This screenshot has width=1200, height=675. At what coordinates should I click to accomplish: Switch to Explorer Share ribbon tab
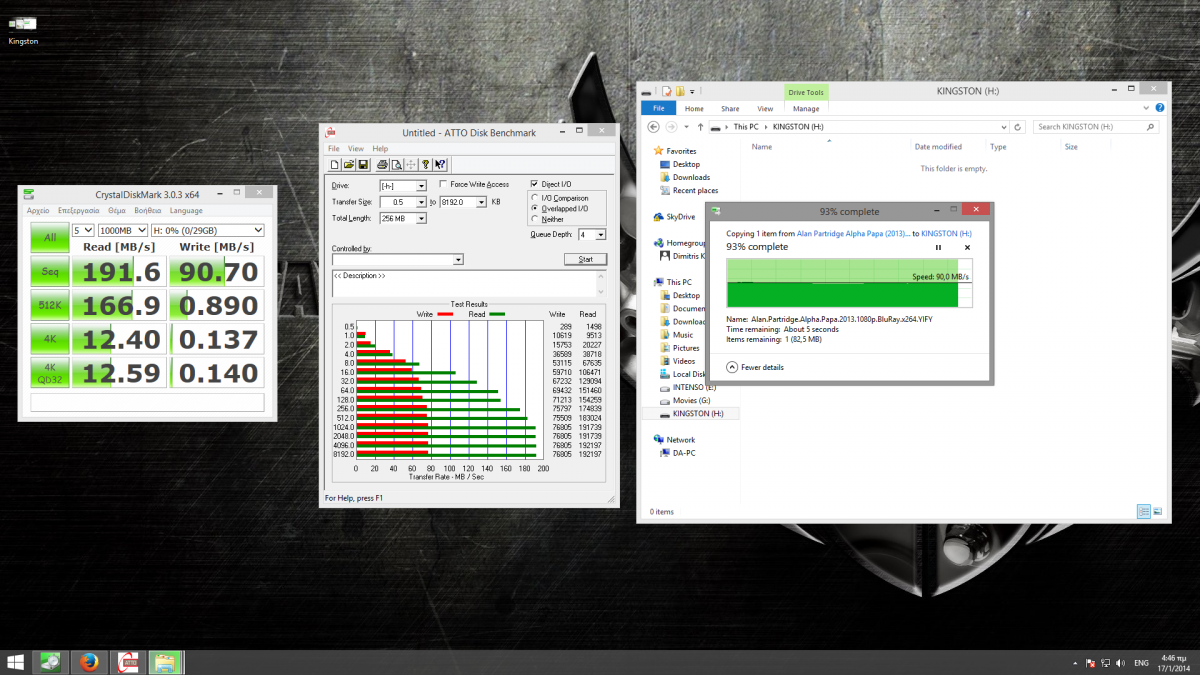point(730,108)
